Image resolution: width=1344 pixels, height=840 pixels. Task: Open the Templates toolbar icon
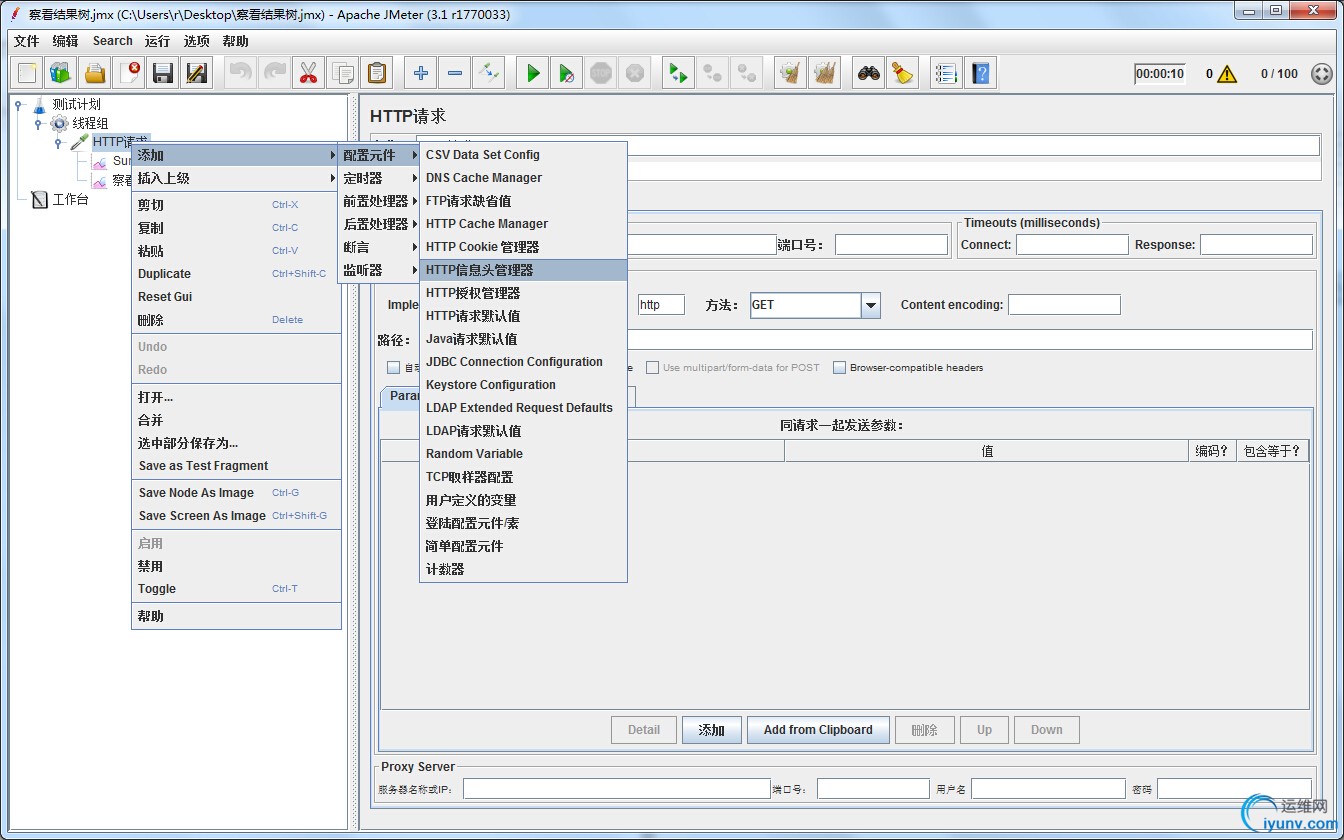[x=61, y=73]
